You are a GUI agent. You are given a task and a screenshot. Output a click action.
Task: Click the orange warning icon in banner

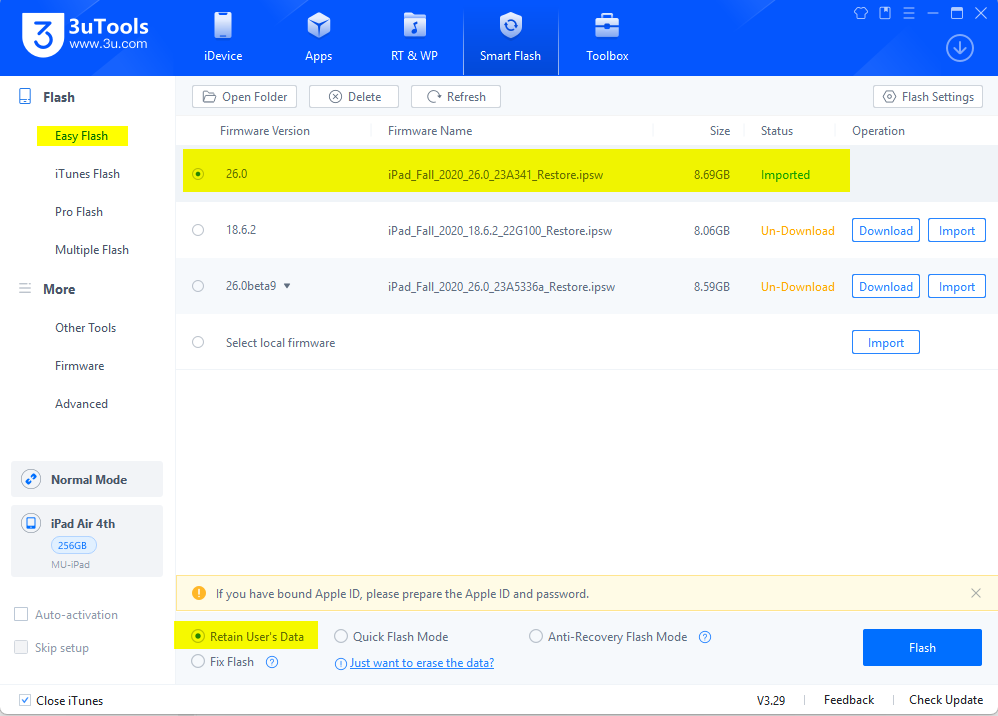pos(199,593)
